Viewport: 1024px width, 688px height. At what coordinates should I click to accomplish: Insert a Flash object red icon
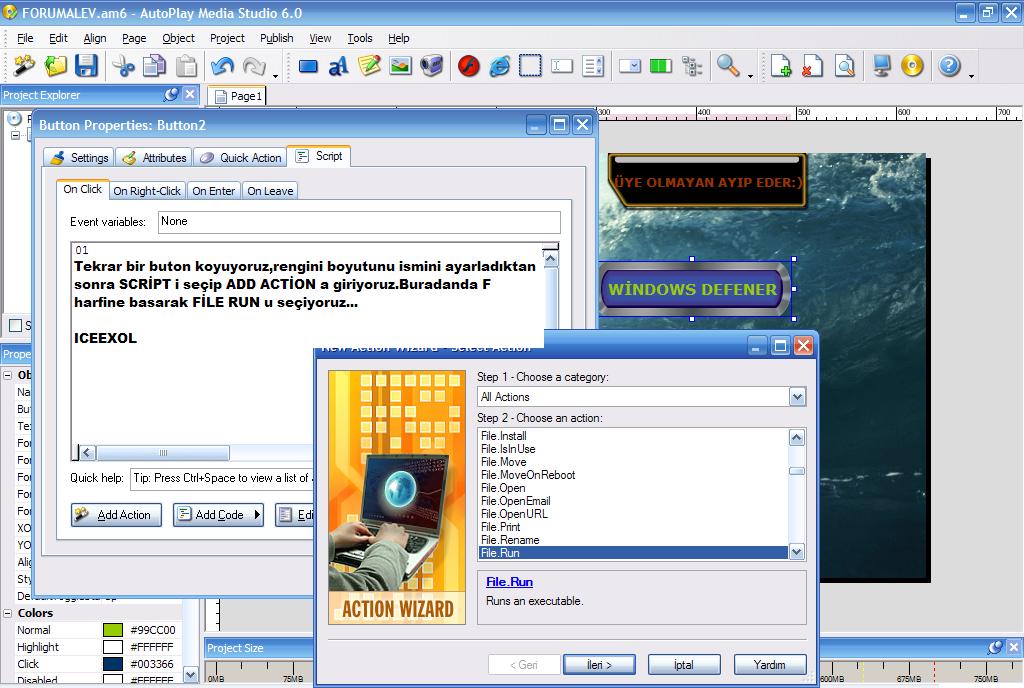468,66
